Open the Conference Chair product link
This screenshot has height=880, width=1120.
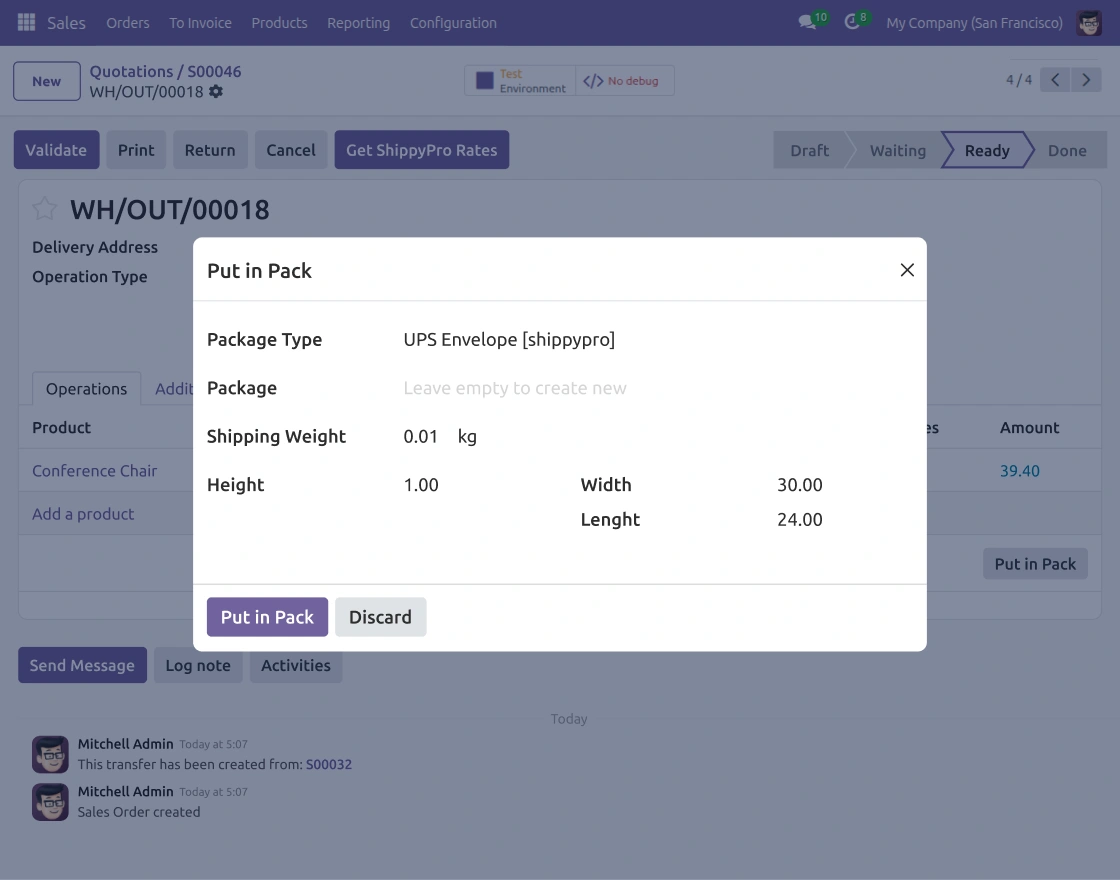coord(94,471)
